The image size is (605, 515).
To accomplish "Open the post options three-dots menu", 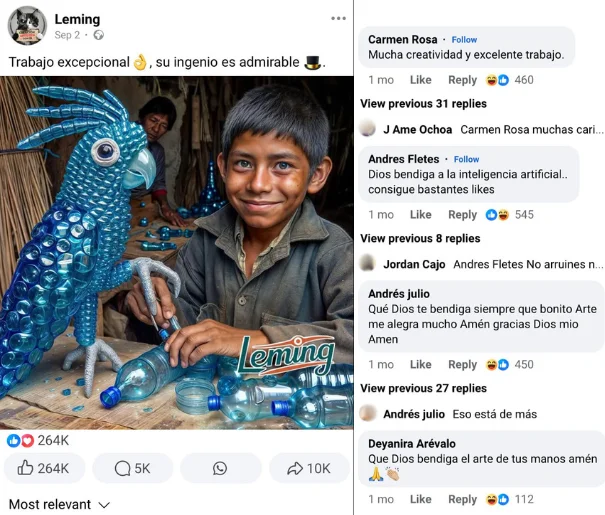I will coord(339,18).
